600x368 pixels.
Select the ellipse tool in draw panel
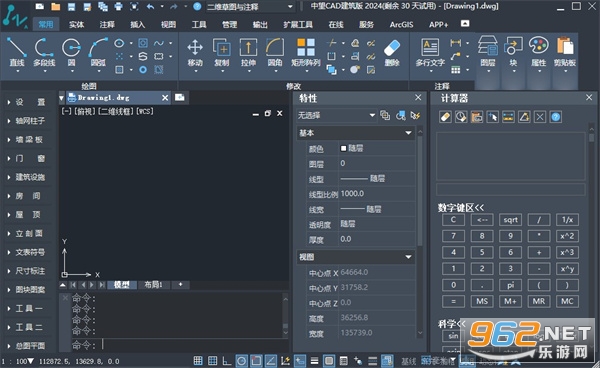(119, 43)
